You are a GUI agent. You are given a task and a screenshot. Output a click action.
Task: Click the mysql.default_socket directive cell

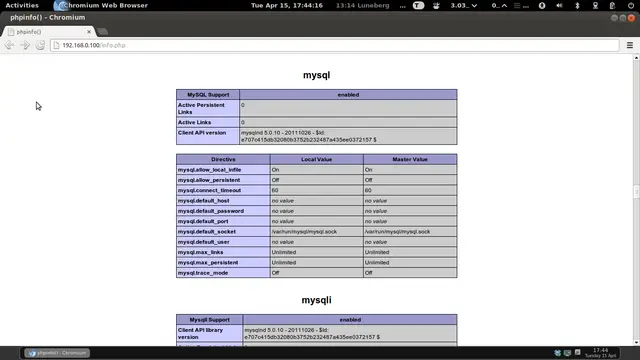pos(223,231)
